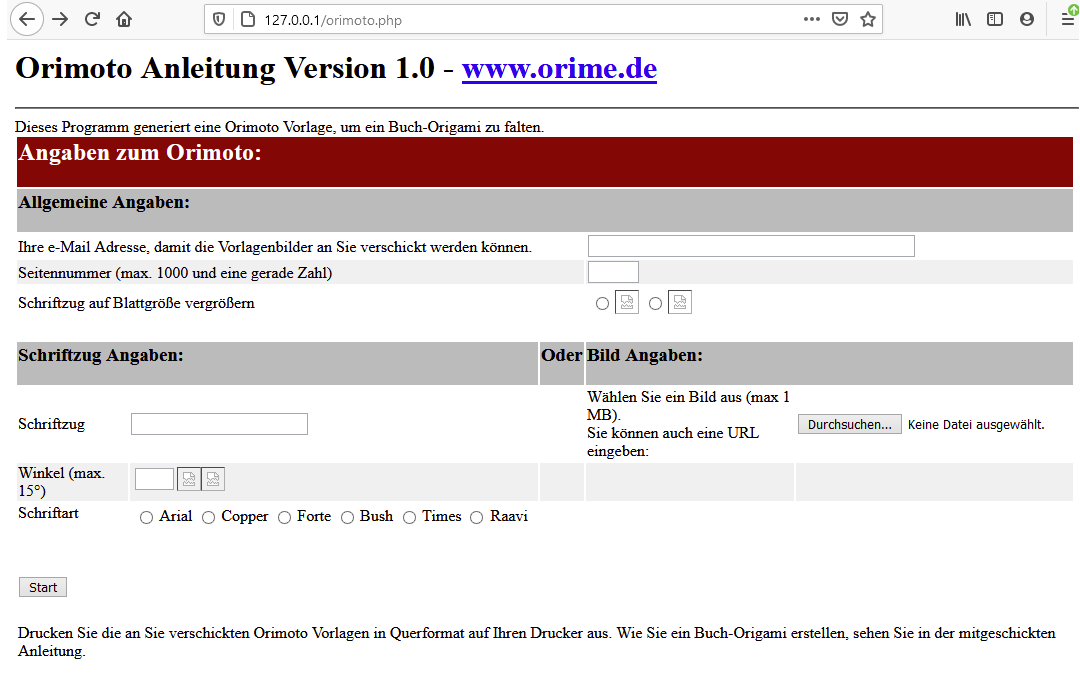Click the browser back arrow button
The height and width of the screenshot is (674, 1080).
[27, 19]
